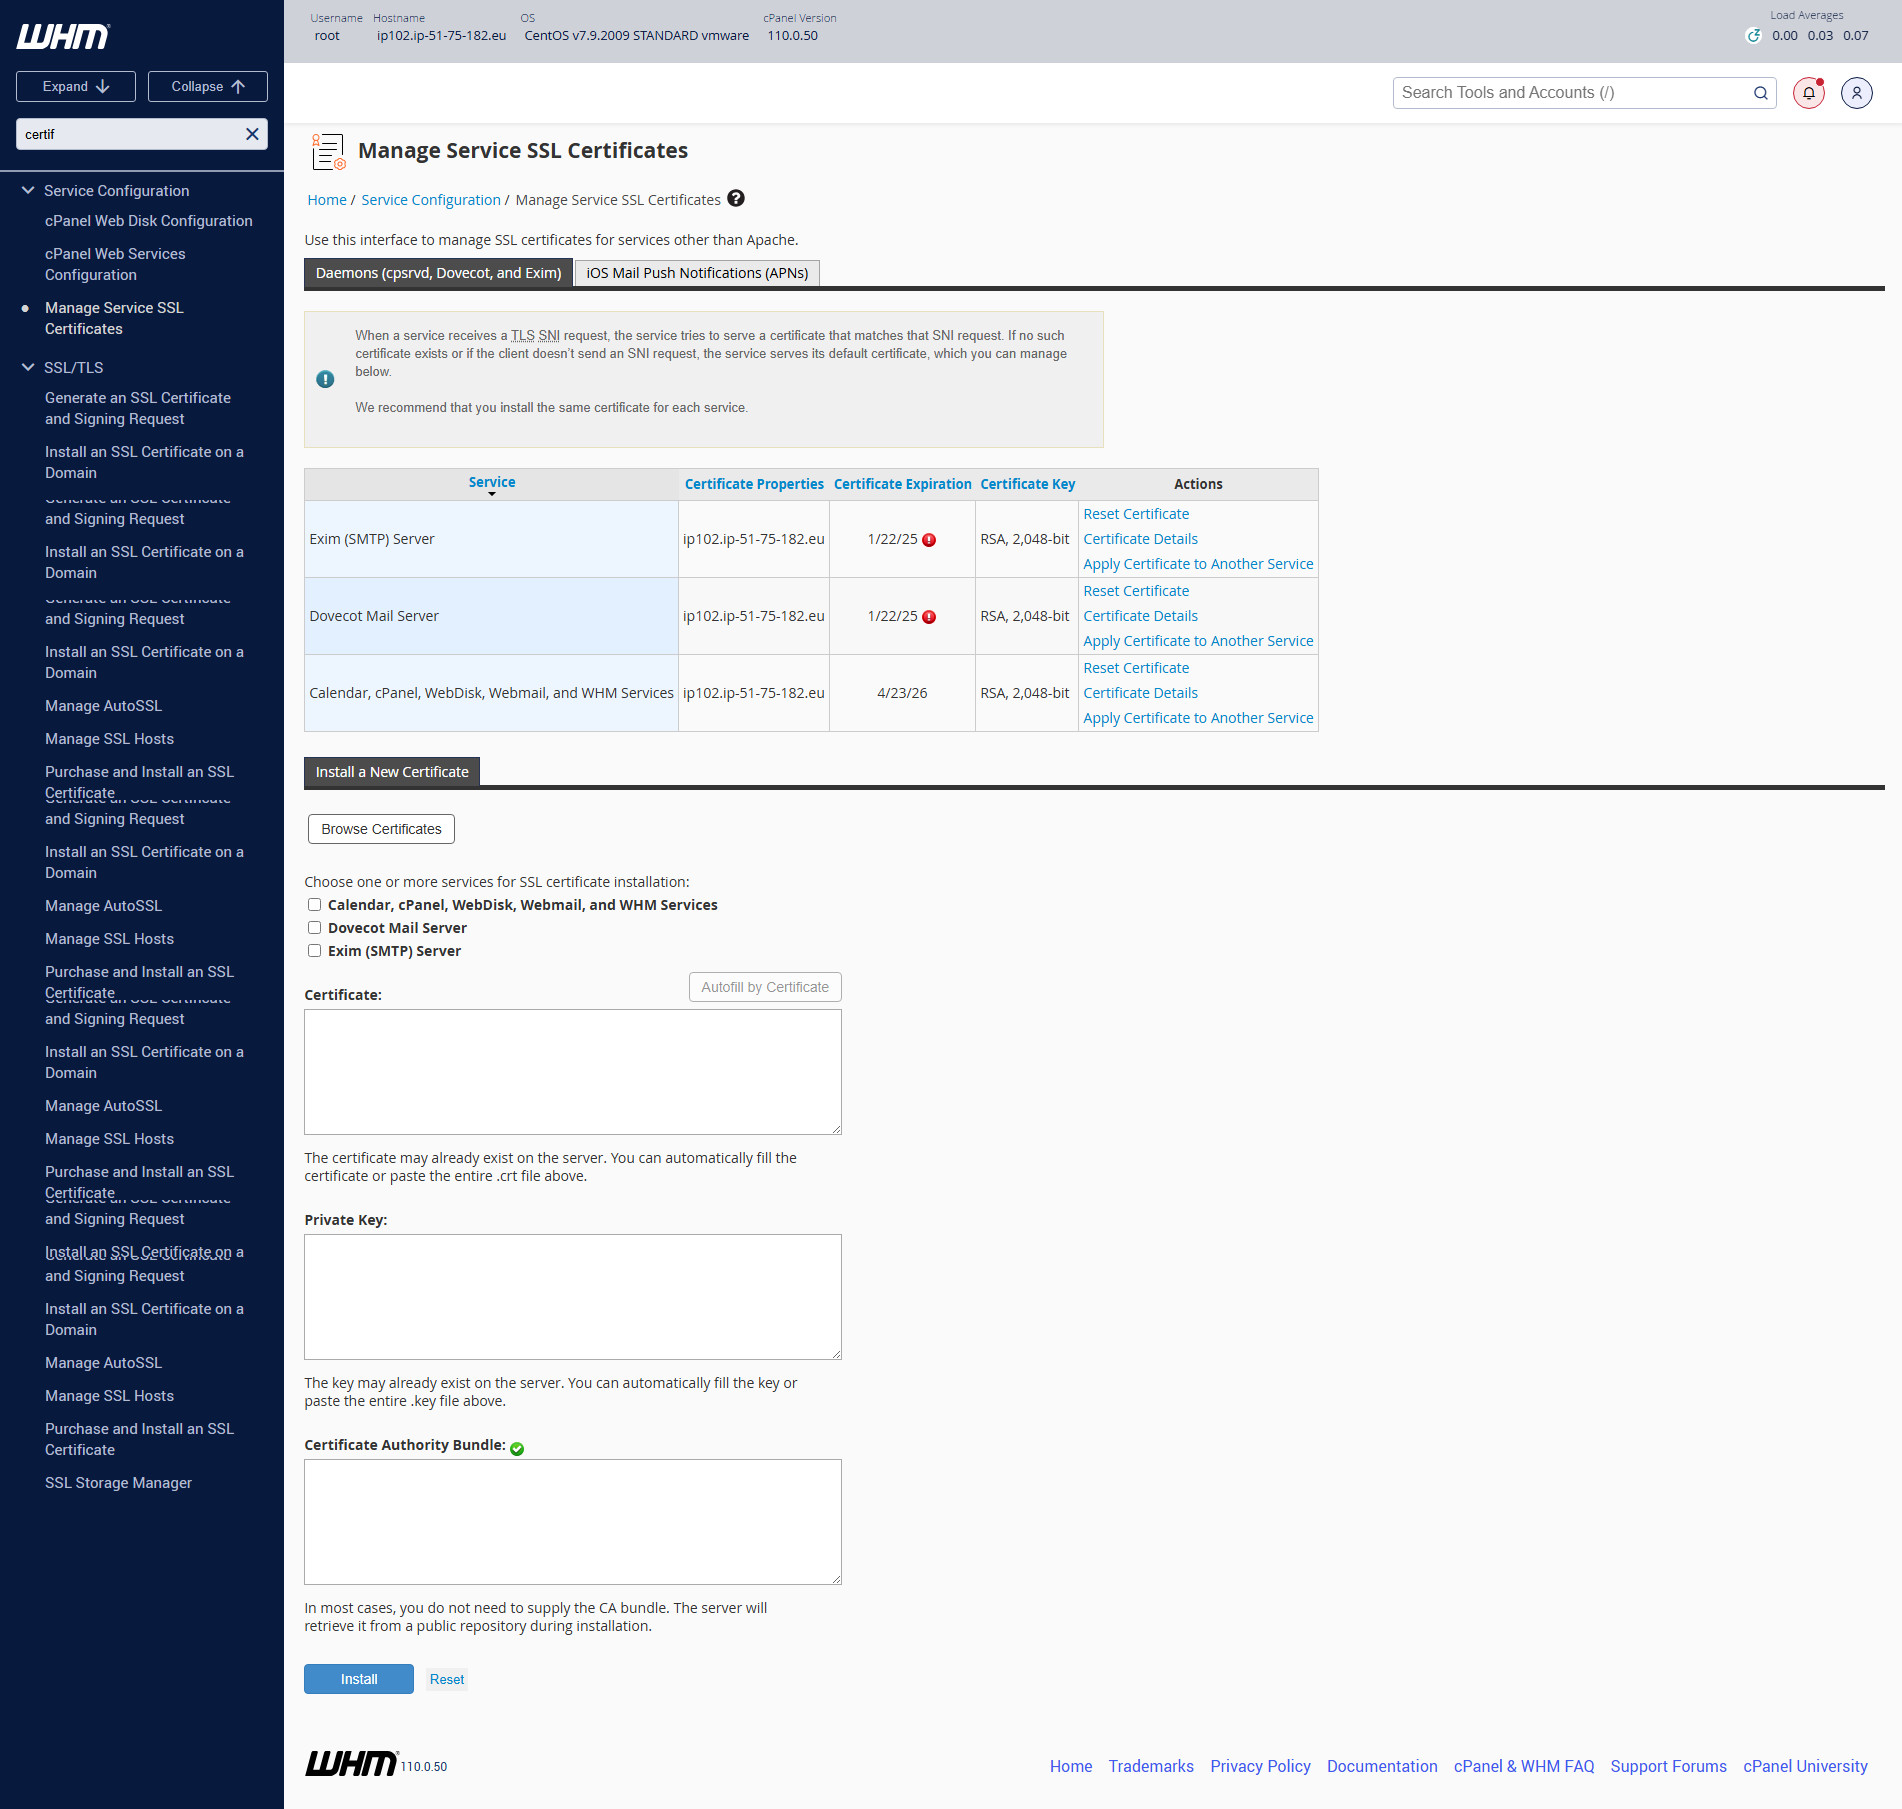This screenshot has width=1902, height=1809.
Task: Click the Exim expiration warning icon
Action: (x=929, y=540)
